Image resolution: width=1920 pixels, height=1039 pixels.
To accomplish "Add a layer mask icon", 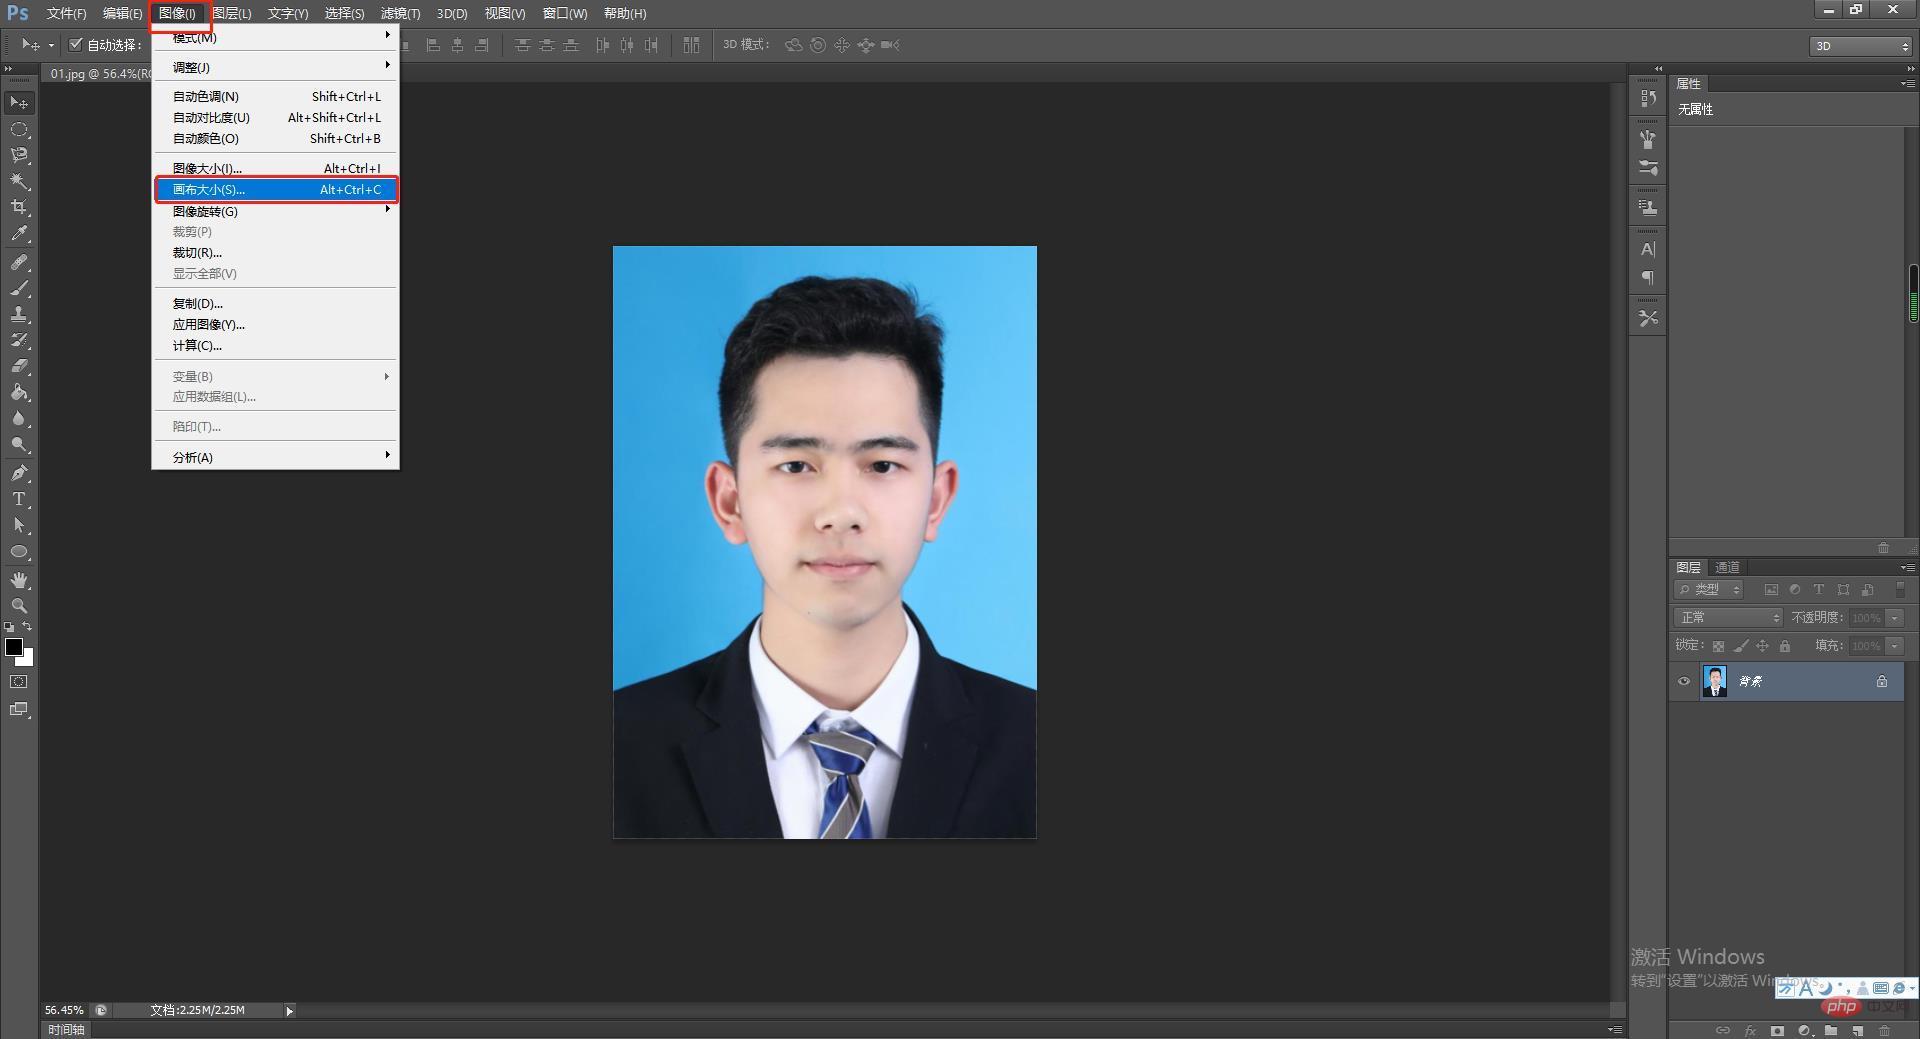I will tap(1777, 1030).
